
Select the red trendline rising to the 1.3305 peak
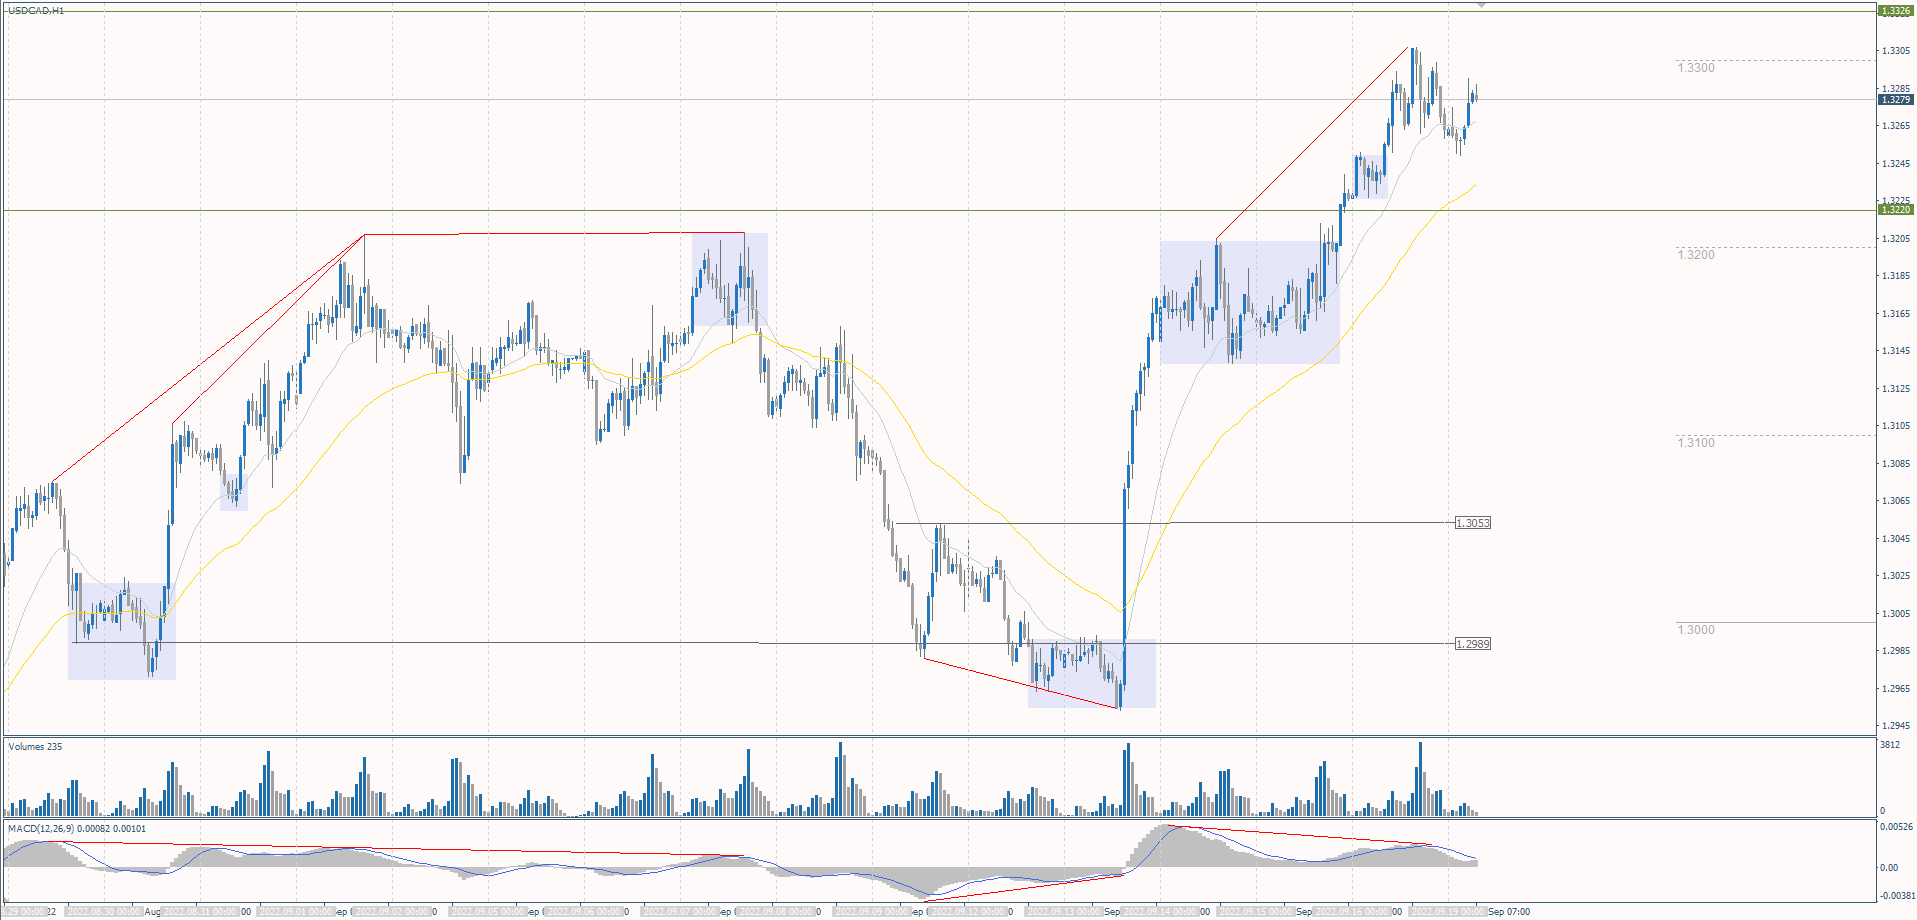pyautogui.click(x=1313, y=143)
